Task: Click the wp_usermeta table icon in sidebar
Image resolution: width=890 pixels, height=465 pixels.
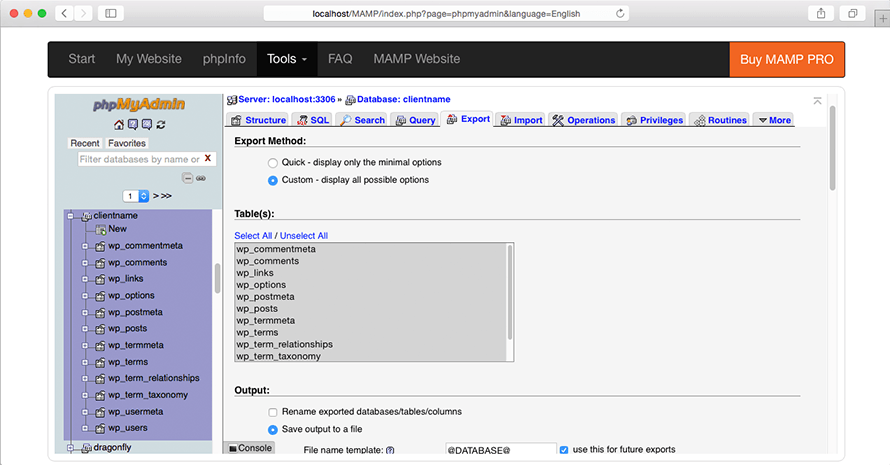Action: point(100,412)
